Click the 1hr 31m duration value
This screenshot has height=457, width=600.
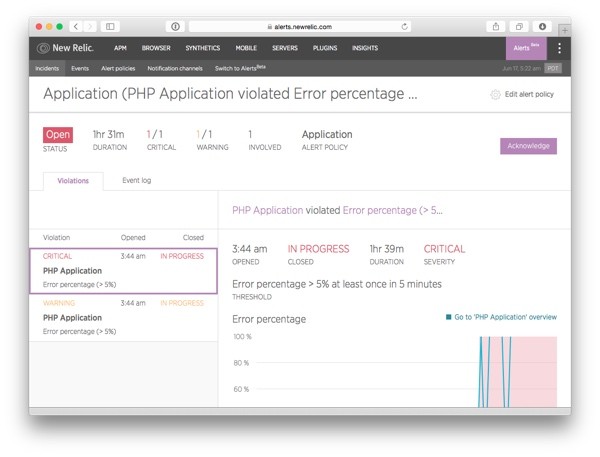click(108, 134)
